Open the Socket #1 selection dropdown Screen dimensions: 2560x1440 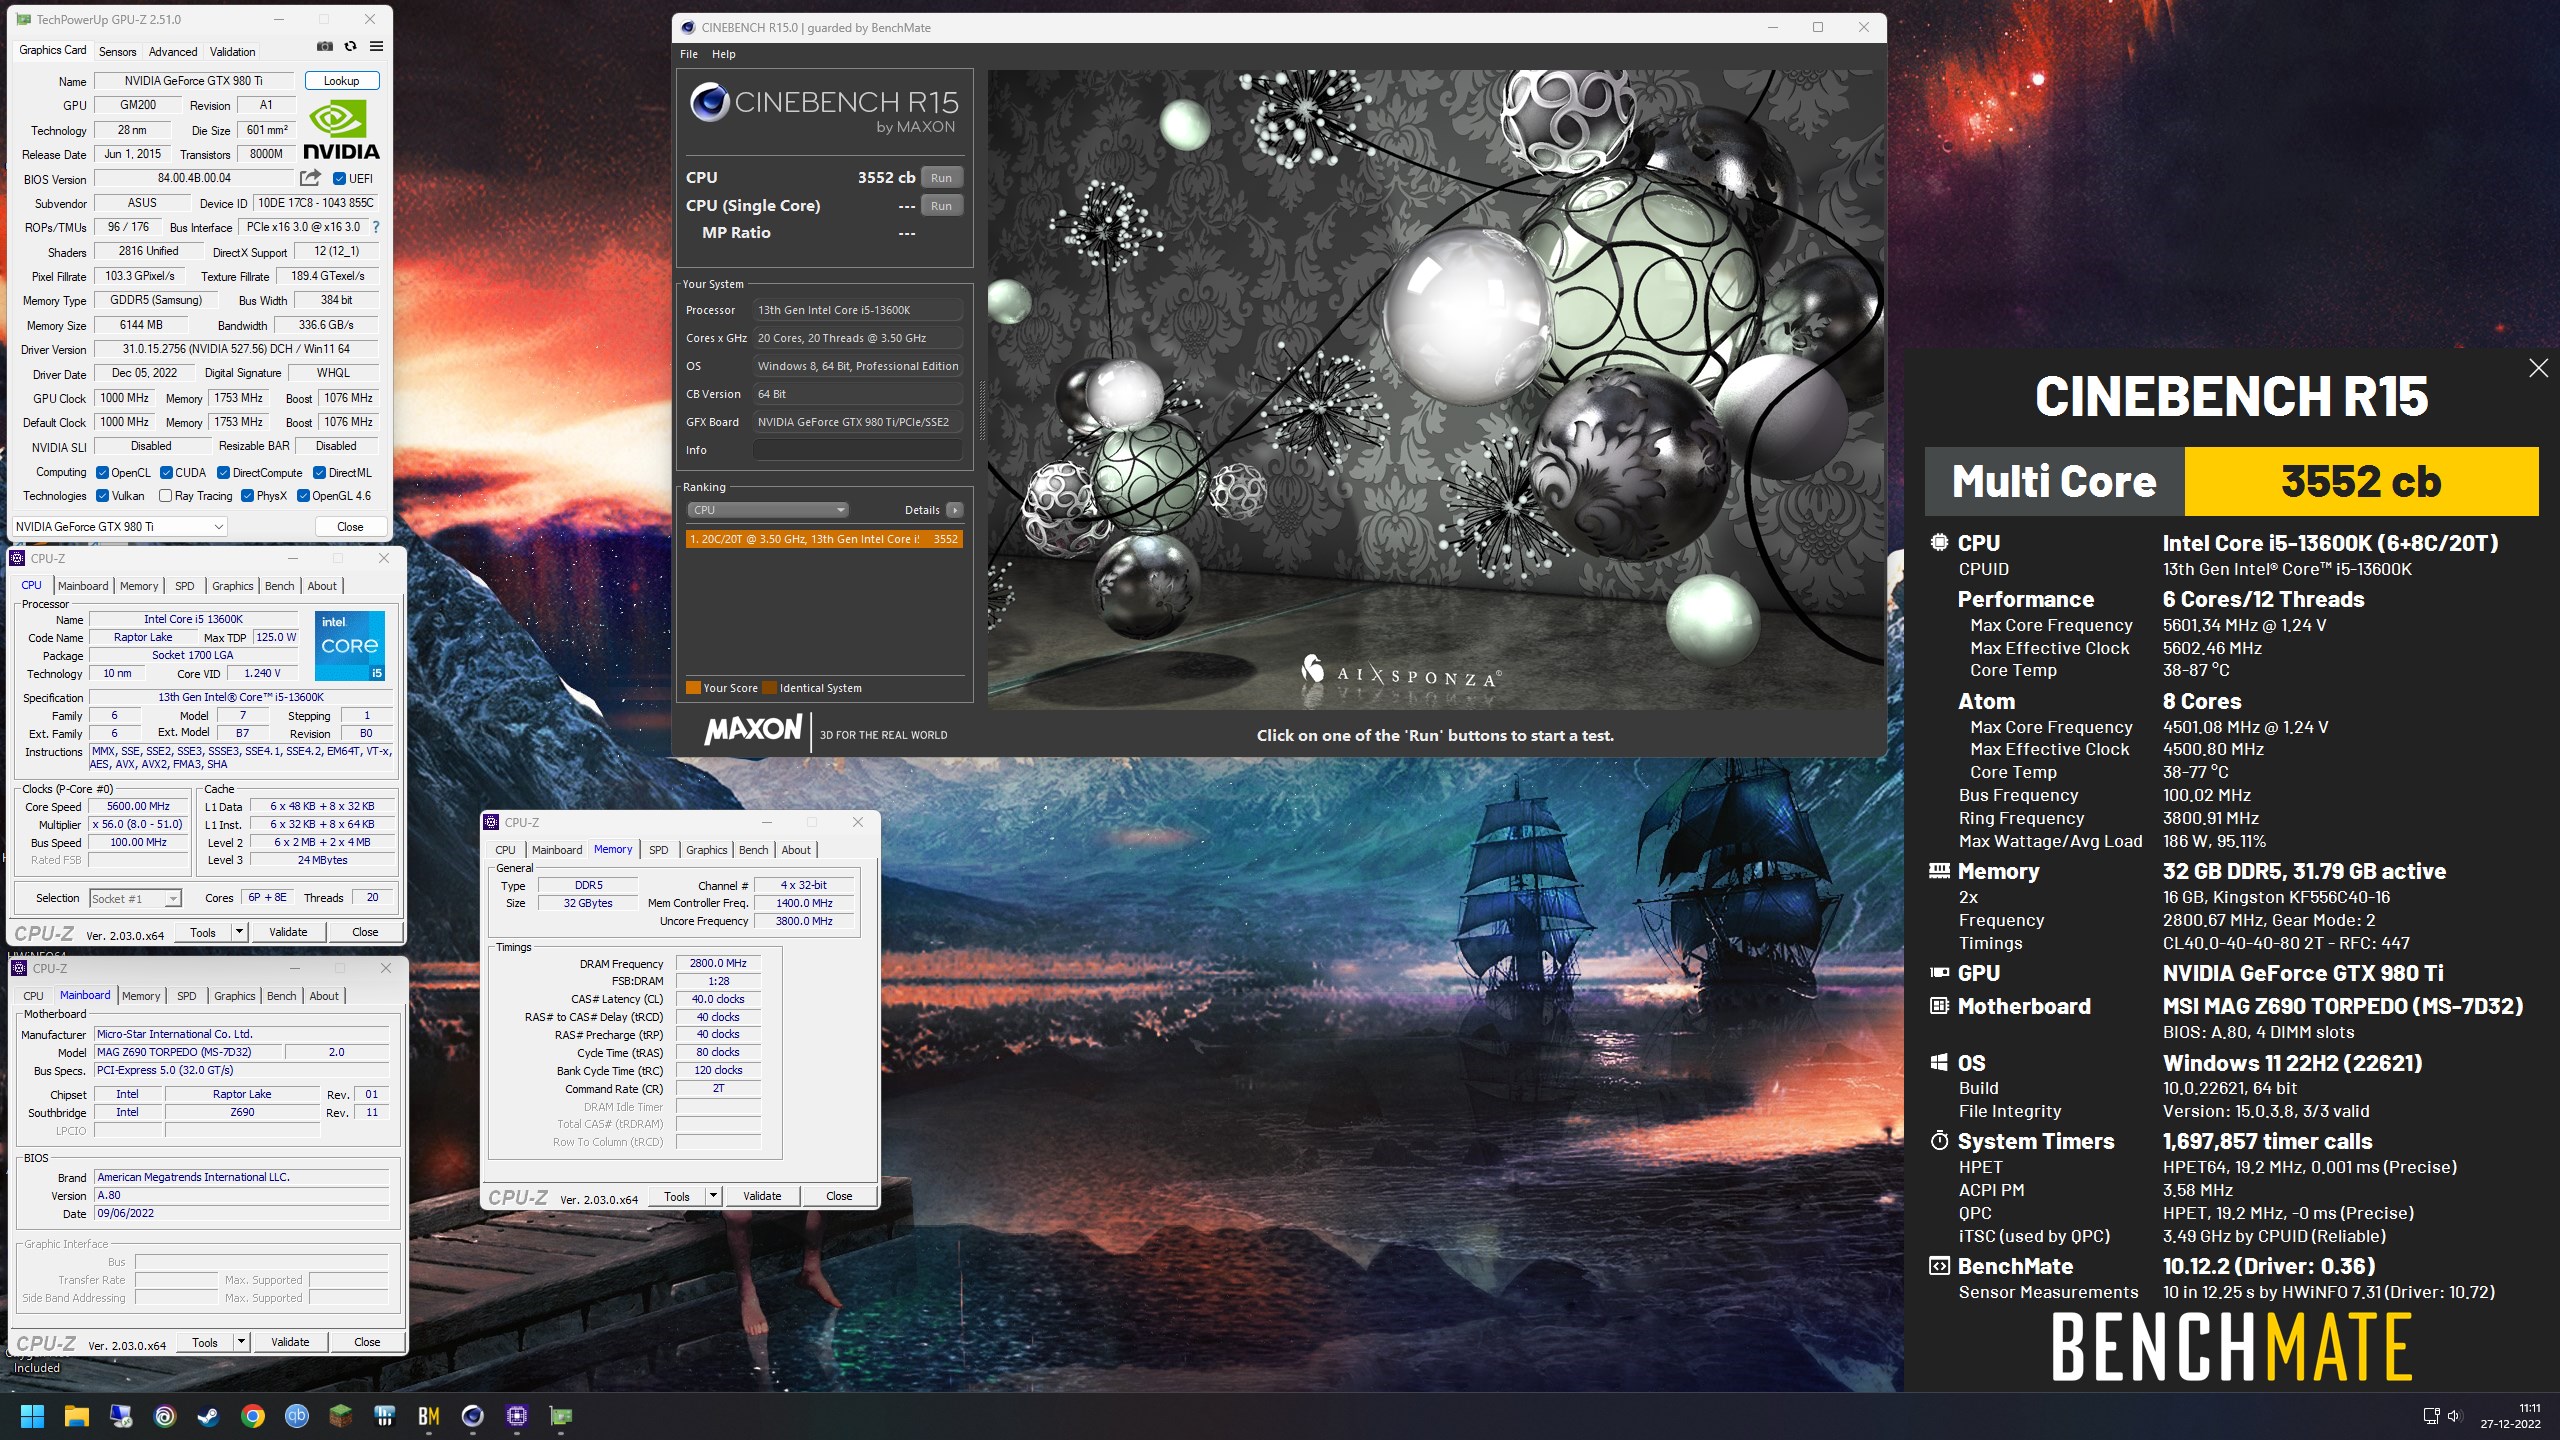tap(136, 898)
